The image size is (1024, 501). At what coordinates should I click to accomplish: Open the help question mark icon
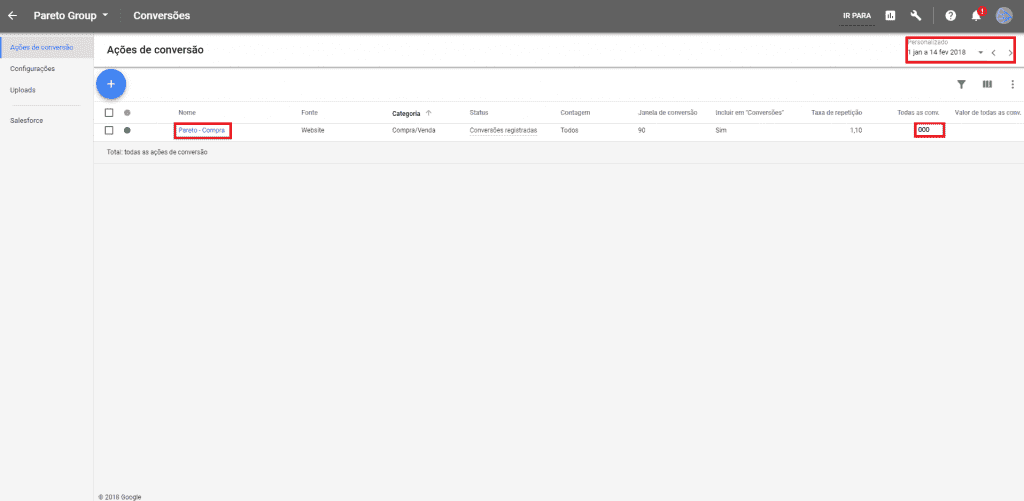point(950,16)
